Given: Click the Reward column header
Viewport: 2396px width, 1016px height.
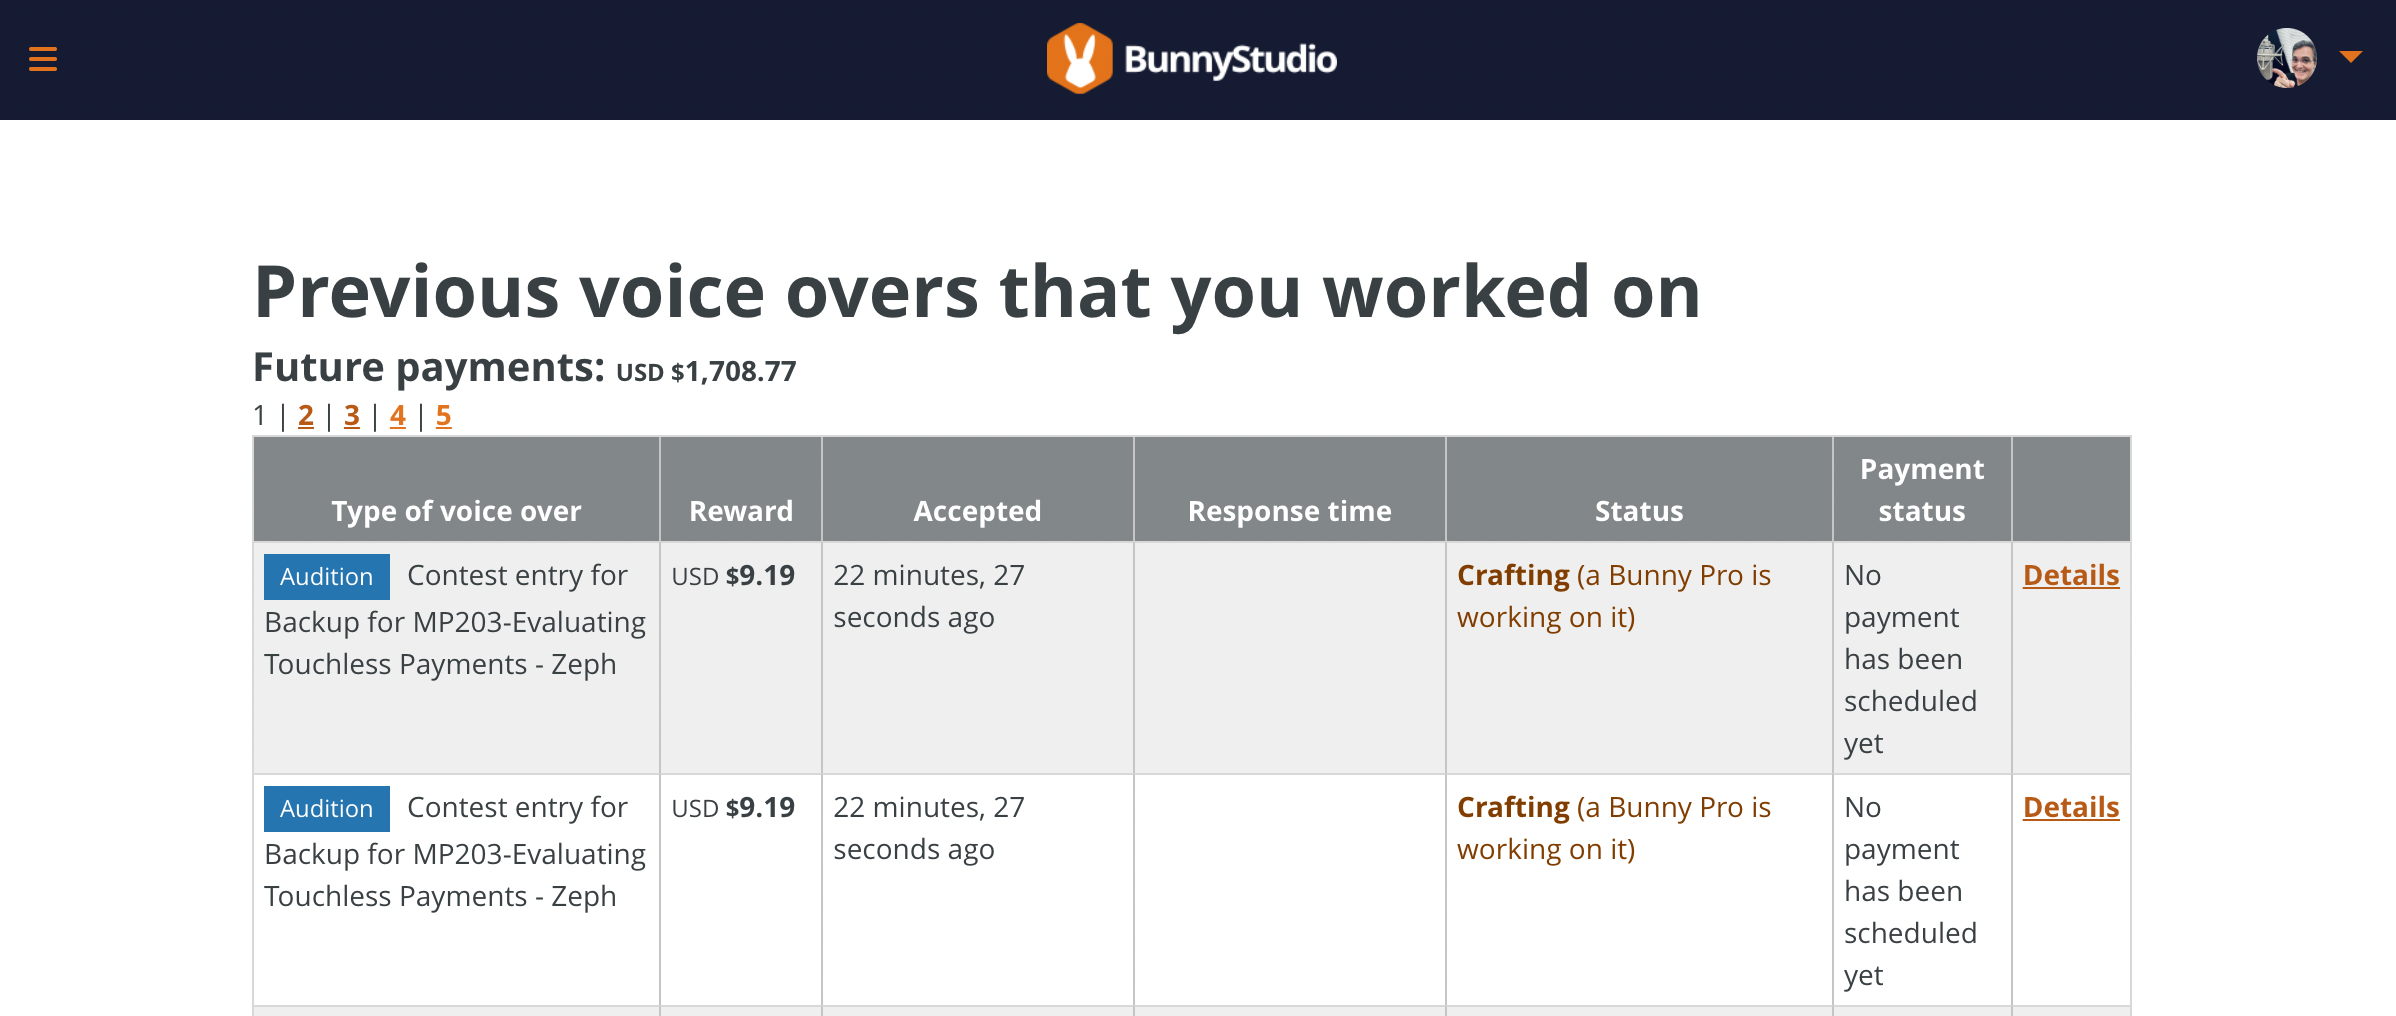Looking at the screenshot, I should click(741, 511).
